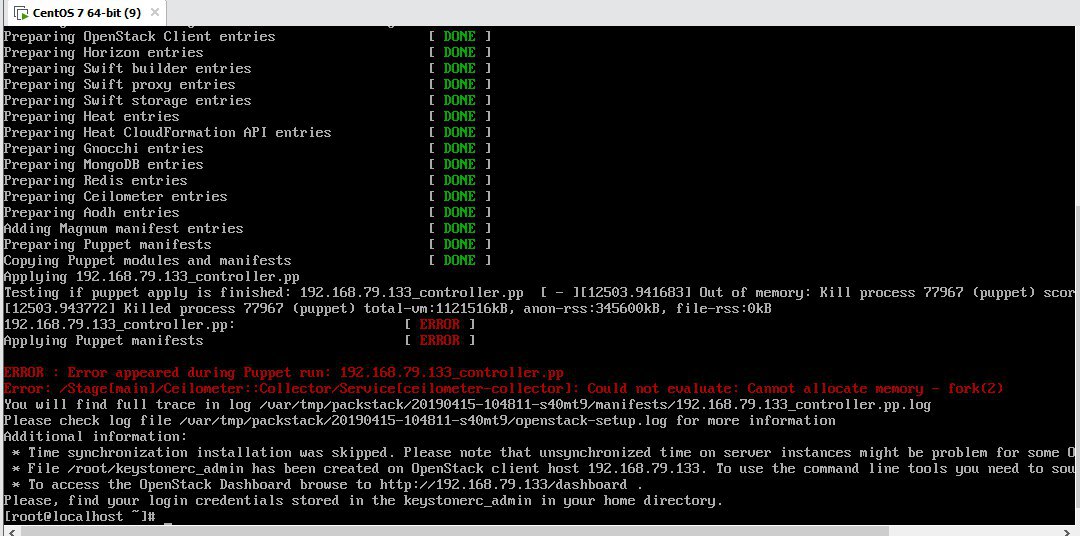Click 'Error appeared during Puppet run' red line
The width and height of the screenshot is (1080, 536).
pos(284,373)
